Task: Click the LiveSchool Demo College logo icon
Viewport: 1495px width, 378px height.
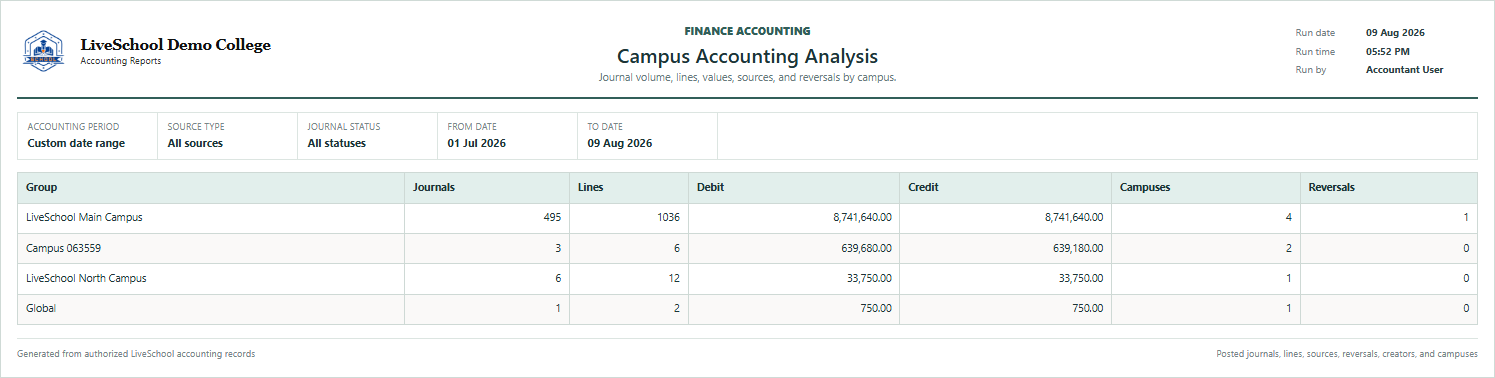Action: coord(43,51)
